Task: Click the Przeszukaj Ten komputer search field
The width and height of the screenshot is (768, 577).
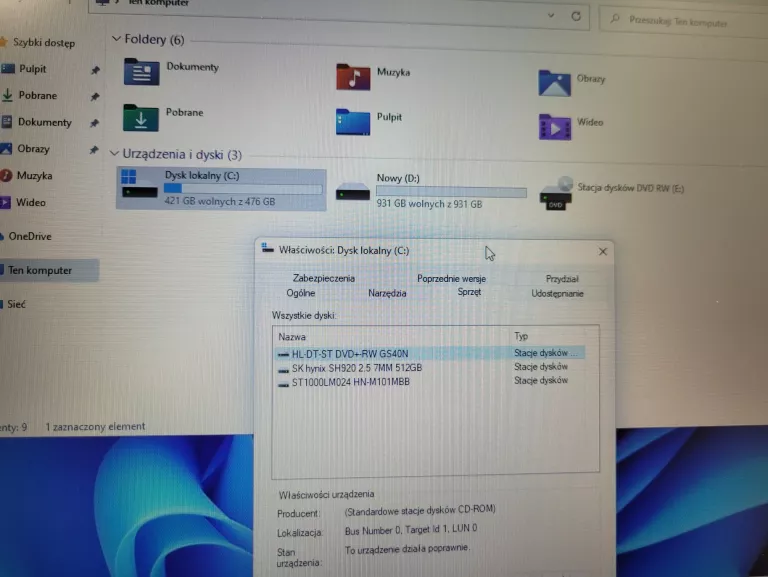Action: (x=684, y=22)
